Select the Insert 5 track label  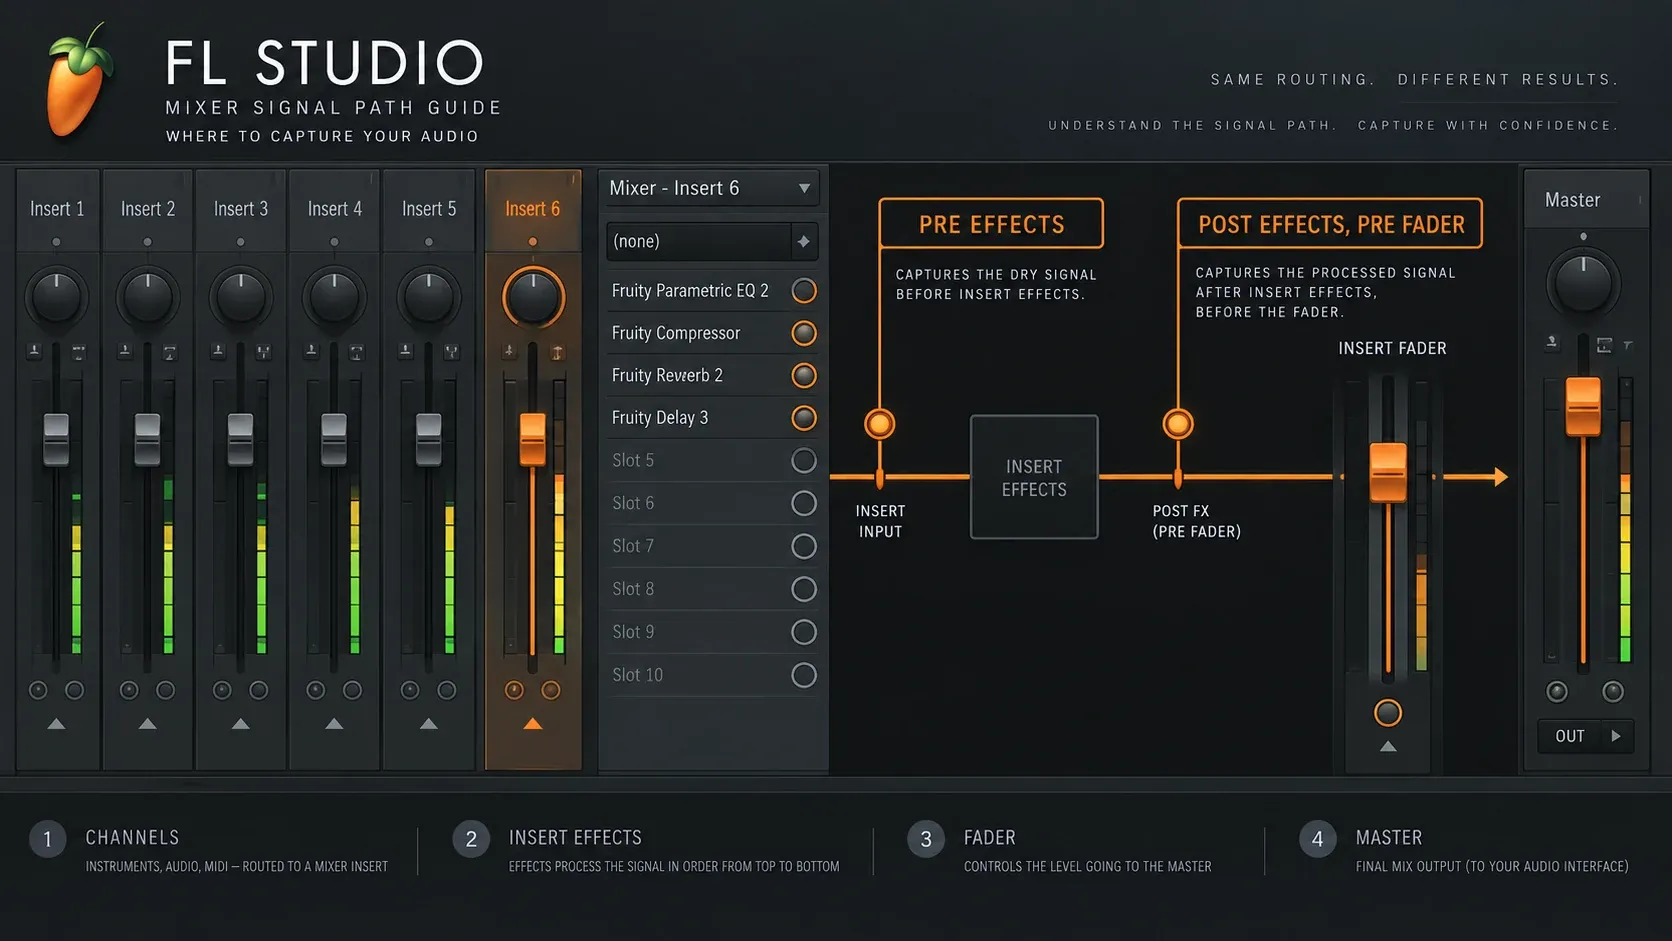[429, 209]
